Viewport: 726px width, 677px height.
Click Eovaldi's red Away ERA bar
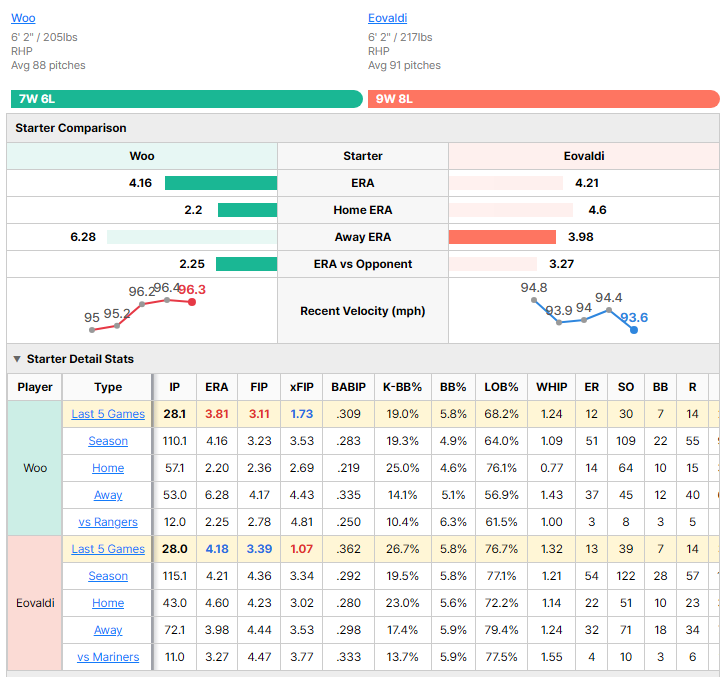[502, 237]
